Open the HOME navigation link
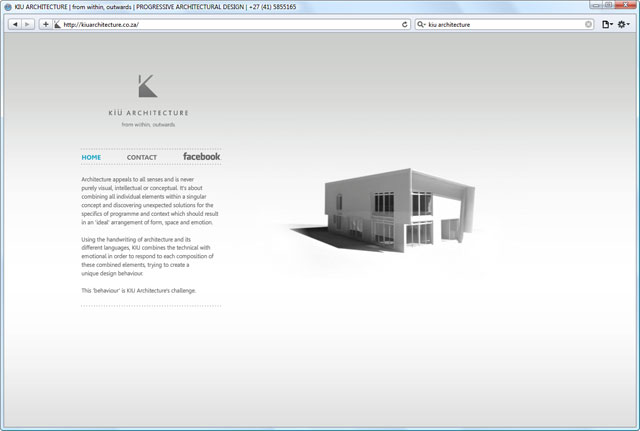Viewport: 640px width, 431px height. [91, 157]
